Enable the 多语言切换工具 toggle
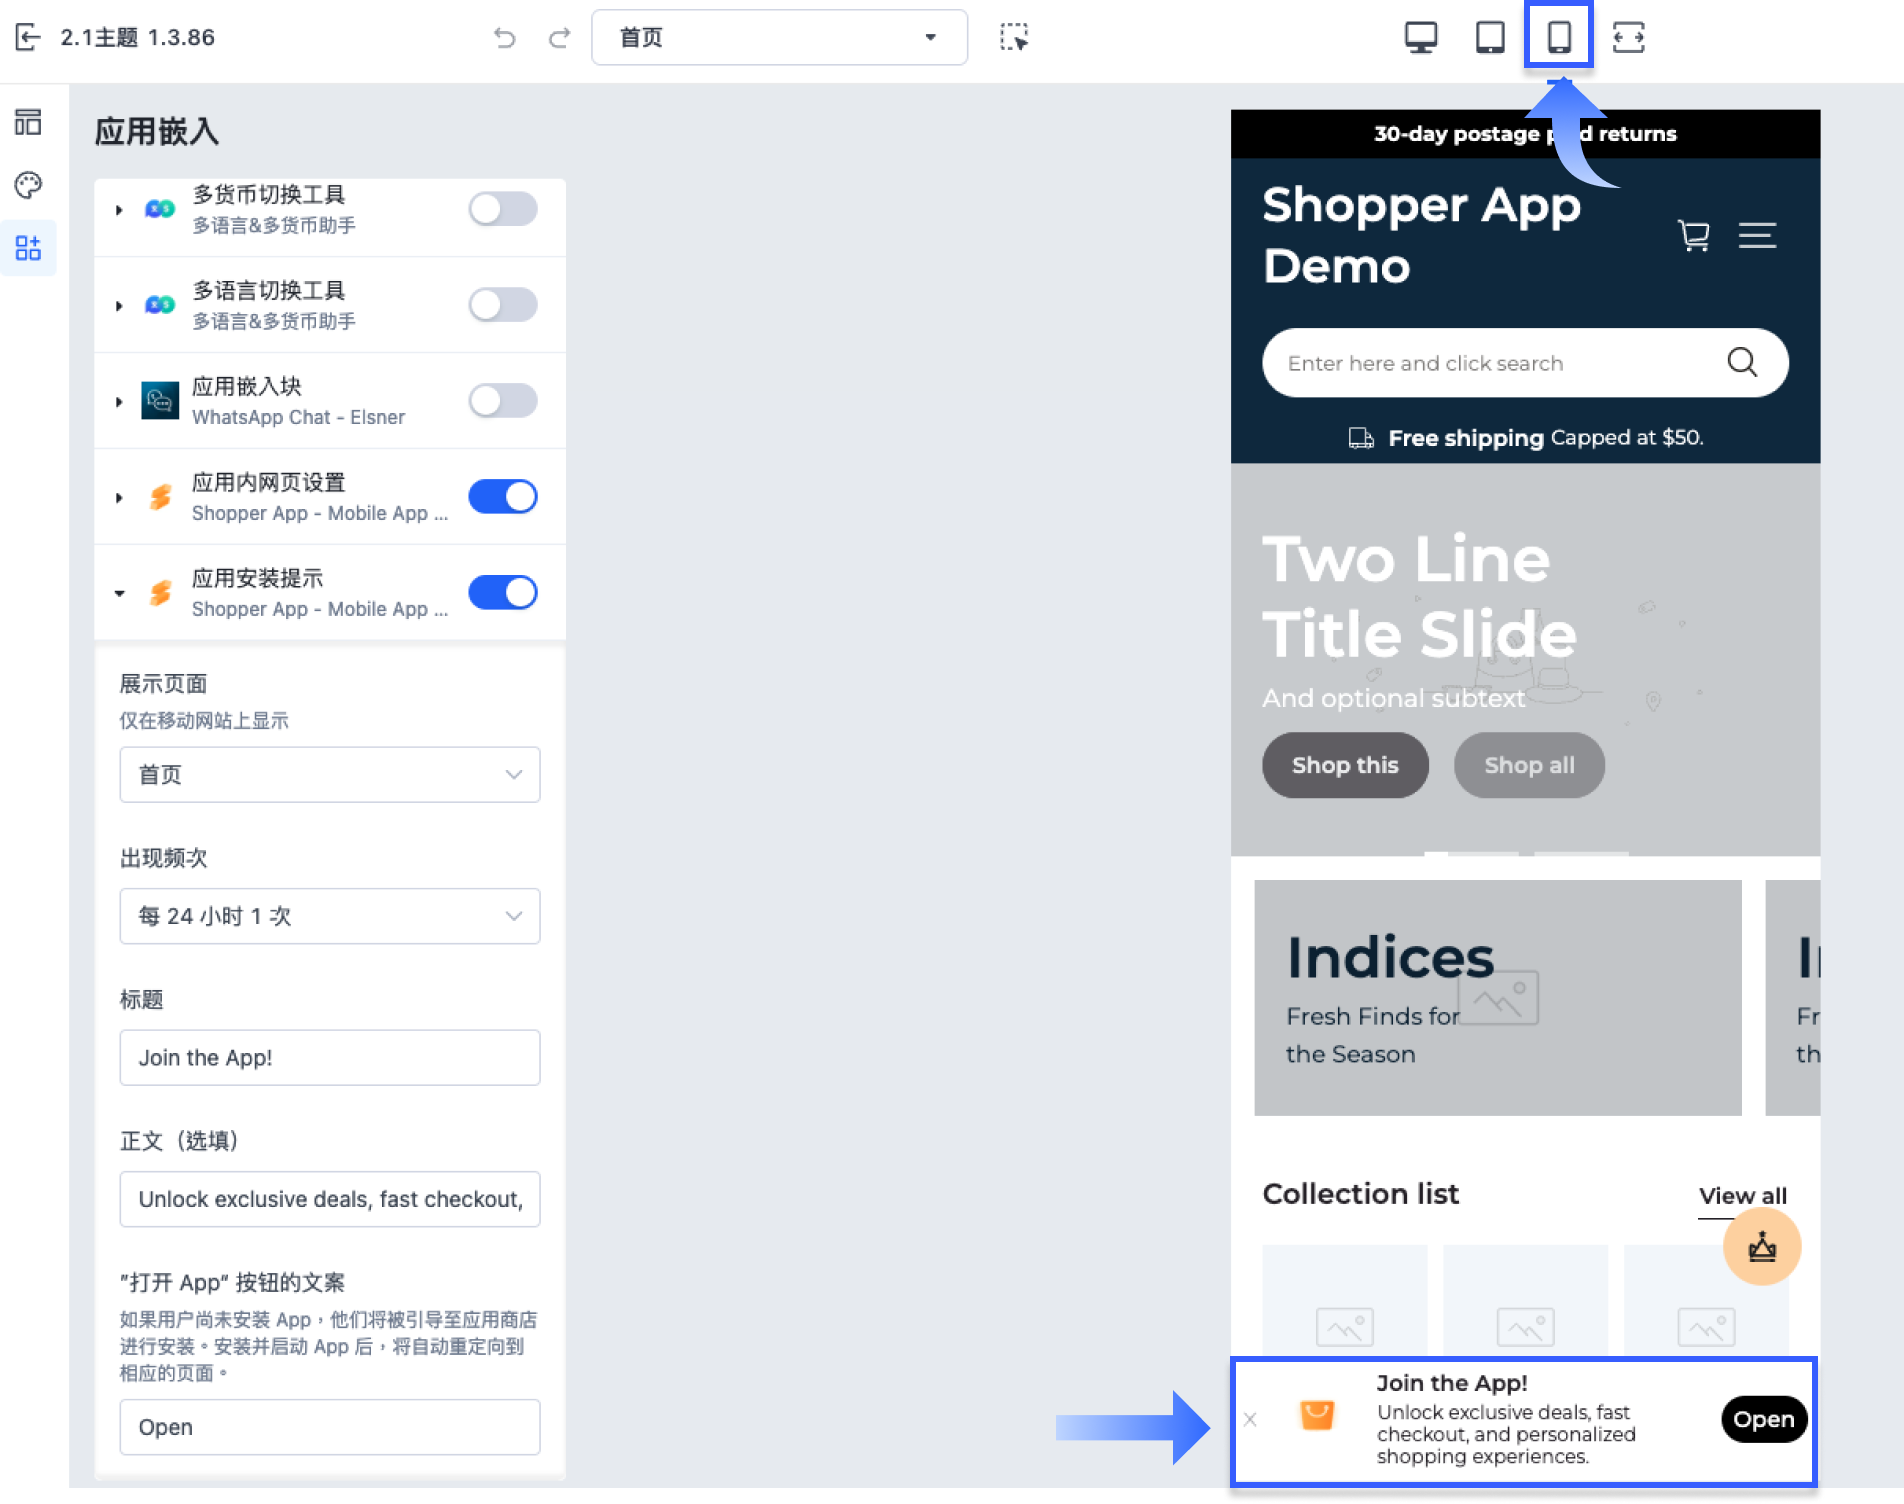This screenshot has height=1504, width=1904. (x=503, y=305)
